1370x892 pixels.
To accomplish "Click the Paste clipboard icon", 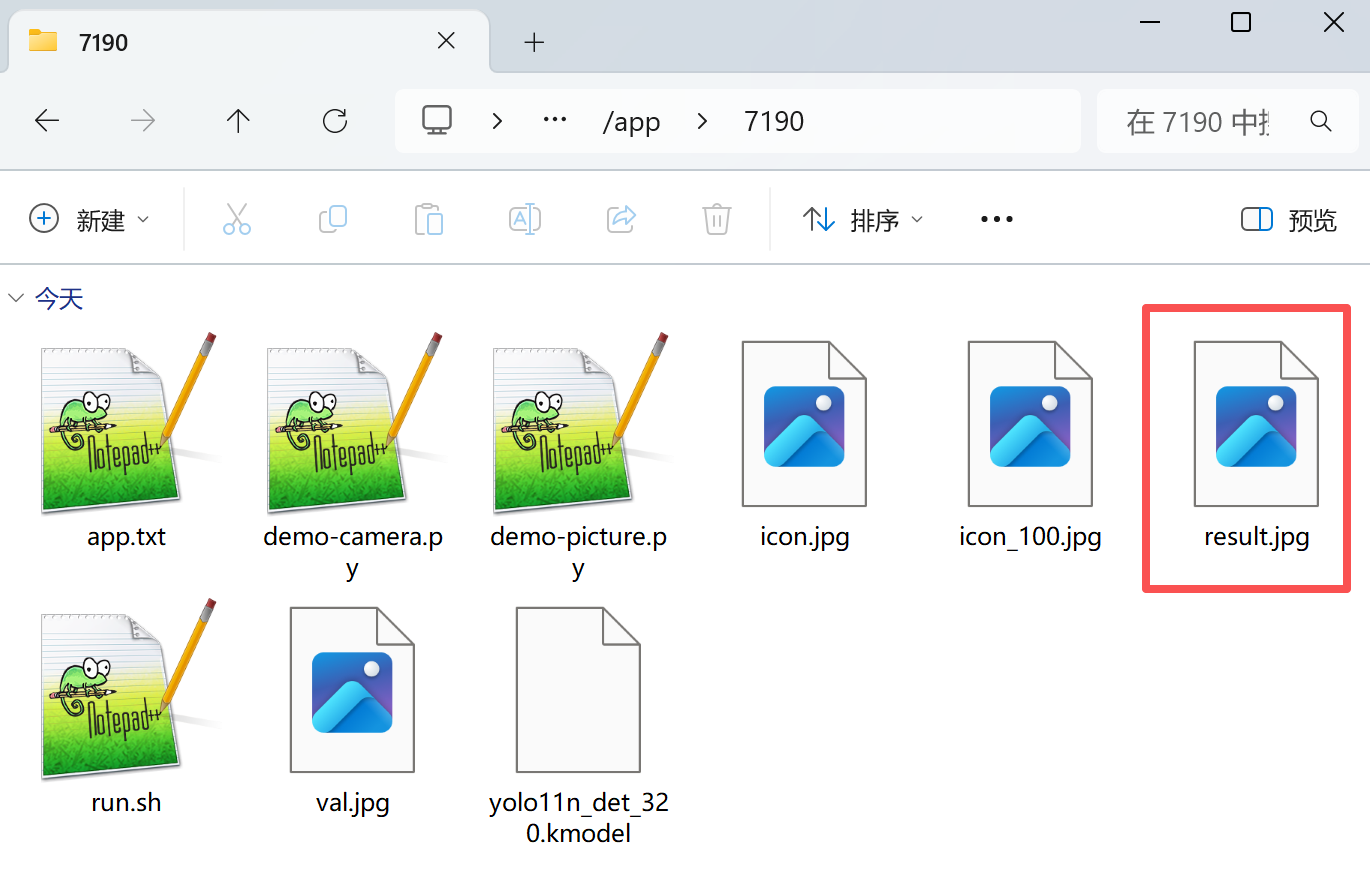I will coord(428,219).
